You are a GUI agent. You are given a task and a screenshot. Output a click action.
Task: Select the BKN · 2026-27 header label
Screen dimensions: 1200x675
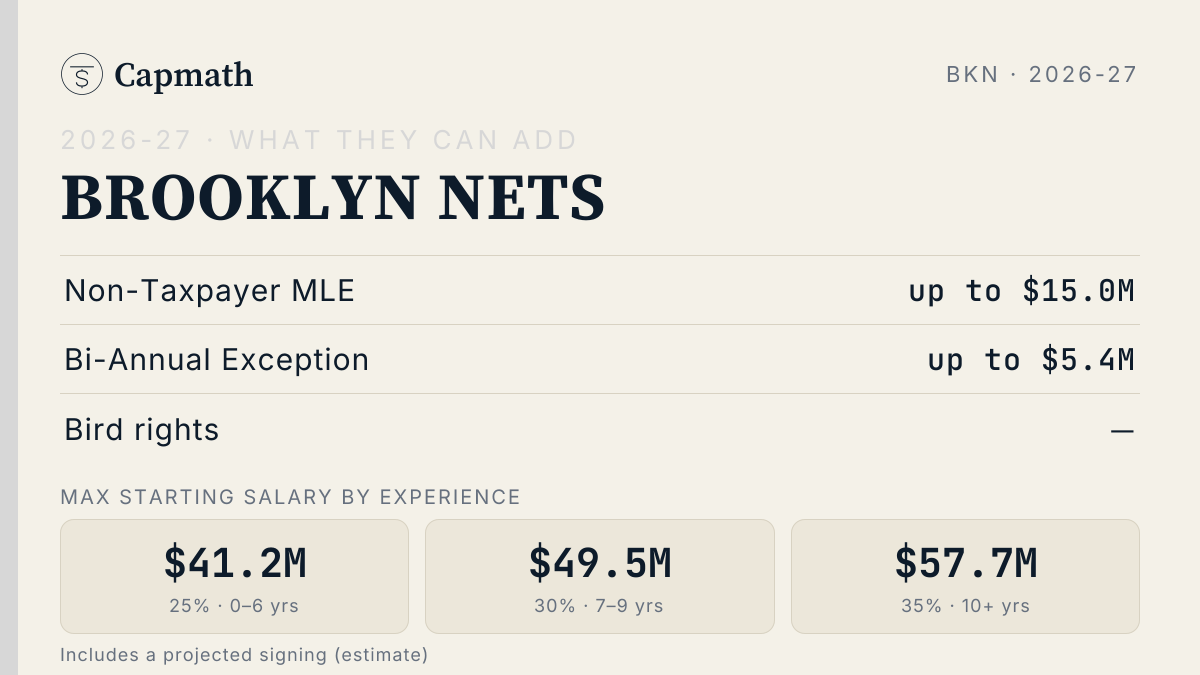point(1042,74)
